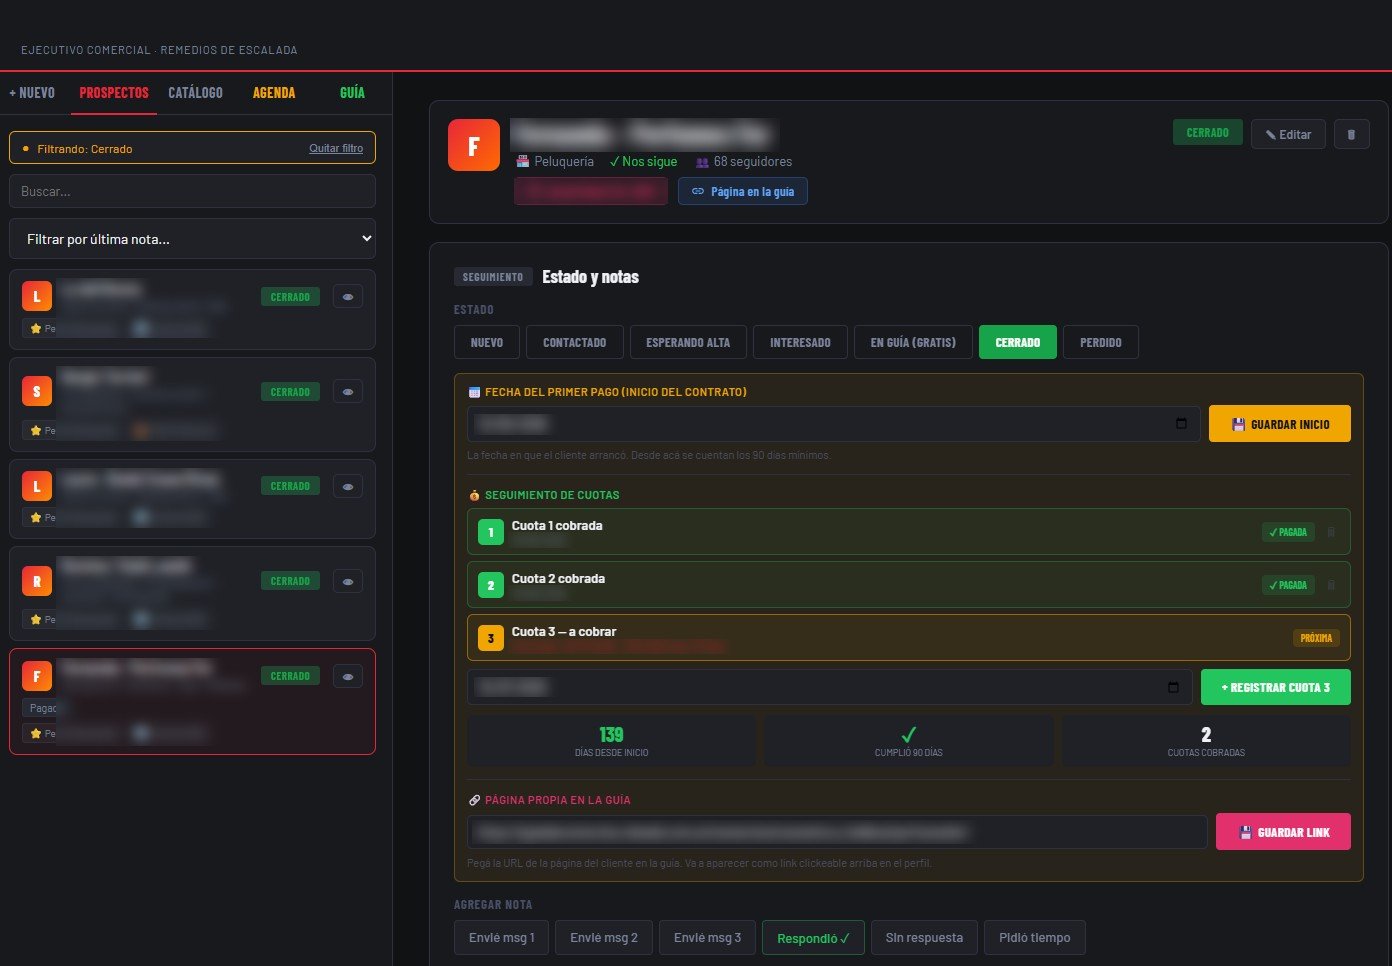Click the green number 1 badge on Cuota 1
The width and height of the screenshot is (1392, 966).
(491, 532)
